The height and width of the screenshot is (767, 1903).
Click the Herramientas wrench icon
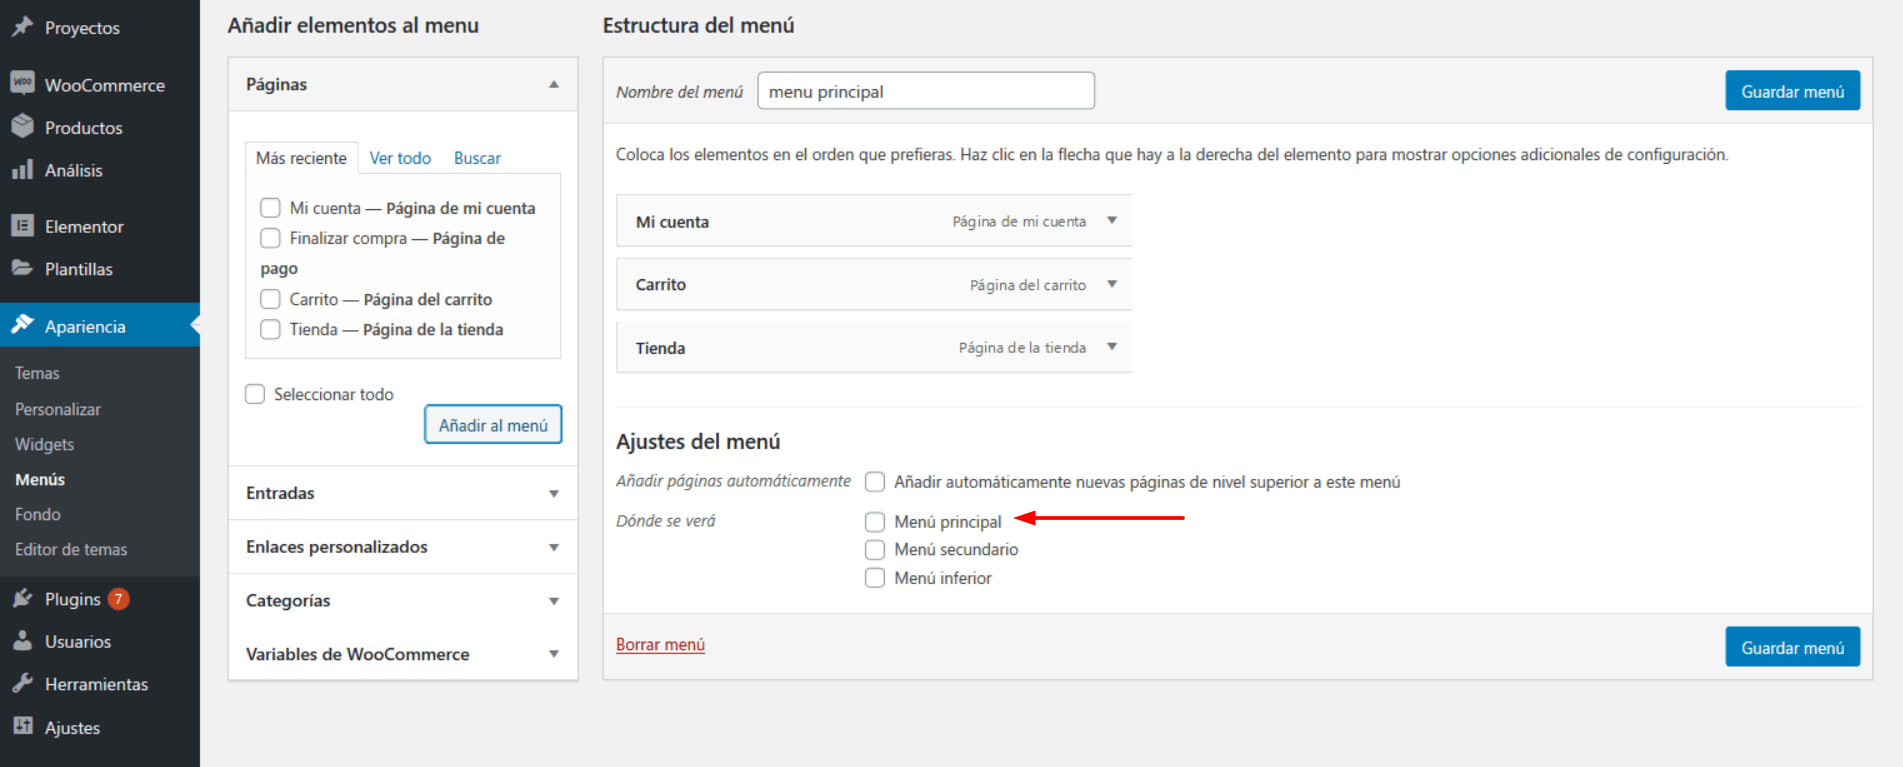pyautogui.click(x=22, y=683)
